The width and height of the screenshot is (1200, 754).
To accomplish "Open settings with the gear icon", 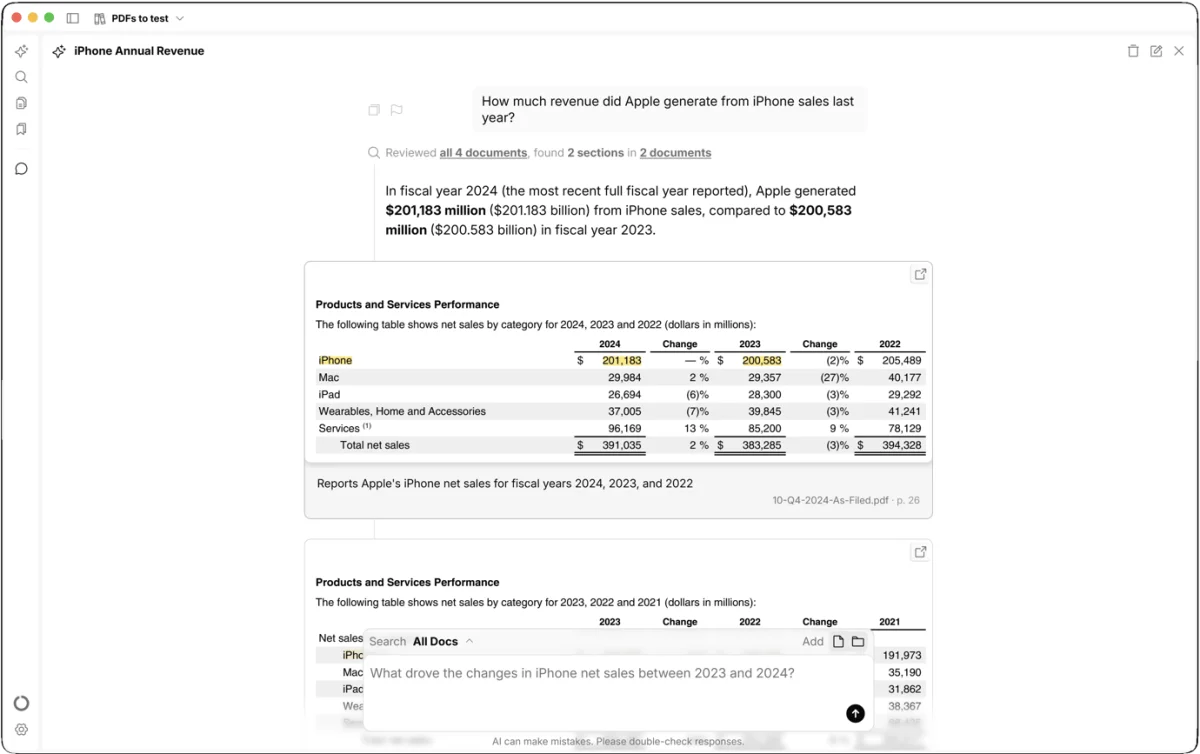I will click(x=21, y=730).
